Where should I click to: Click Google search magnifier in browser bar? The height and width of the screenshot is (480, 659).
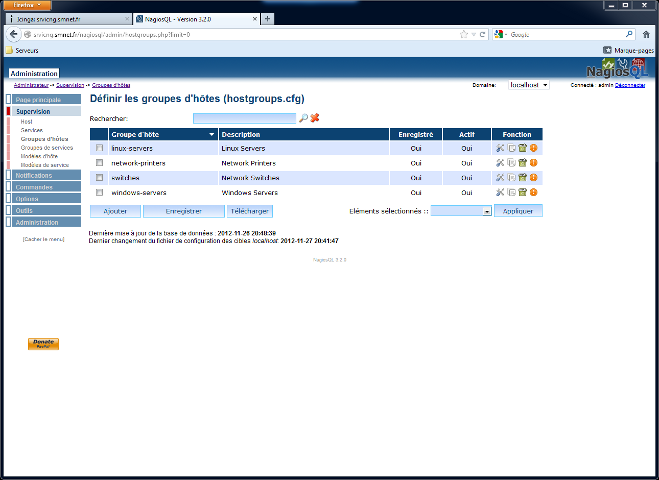(629, 34)
